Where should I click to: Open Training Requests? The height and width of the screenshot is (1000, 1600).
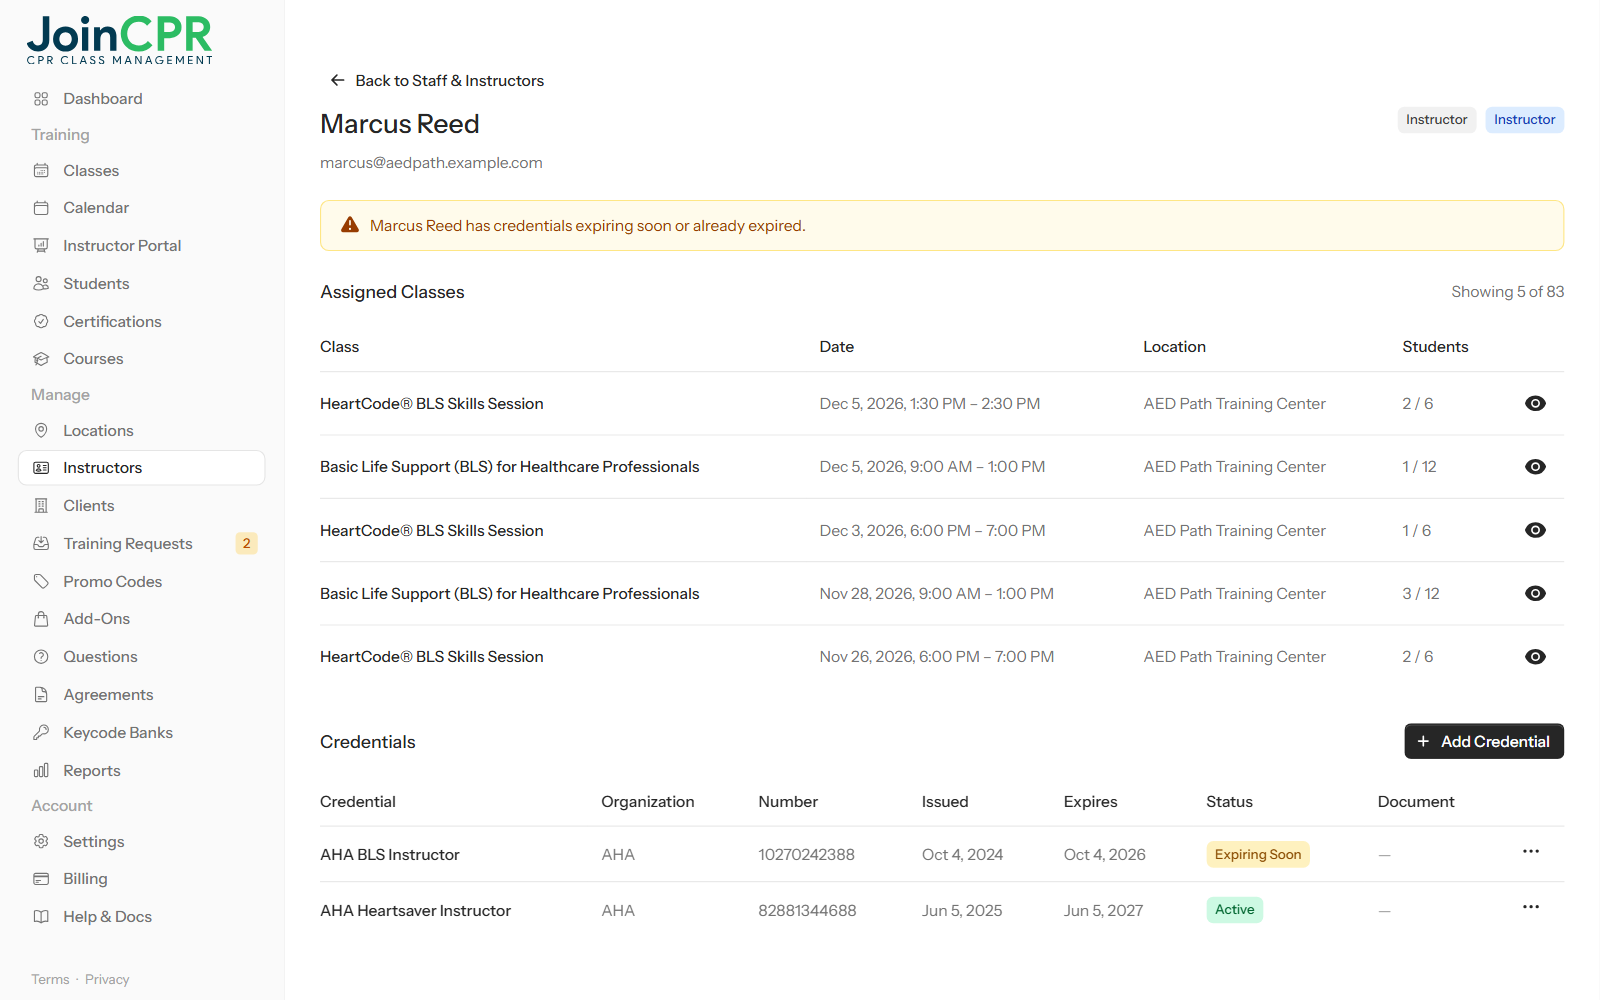pyautogui.click(x=142, y=544)
